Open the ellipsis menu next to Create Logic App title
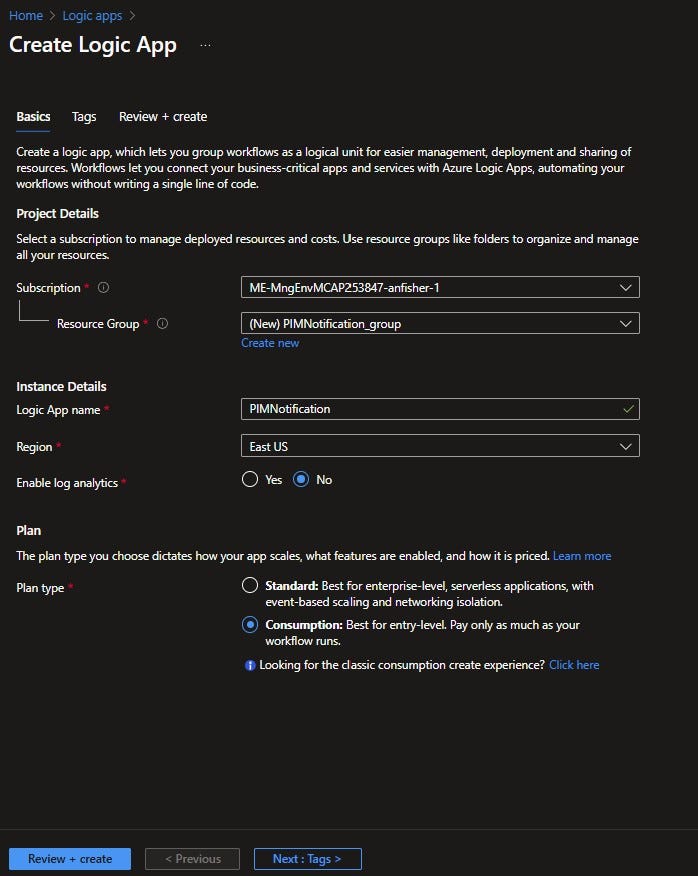This screenshot has width=698, height=876. tap(205, 45)
